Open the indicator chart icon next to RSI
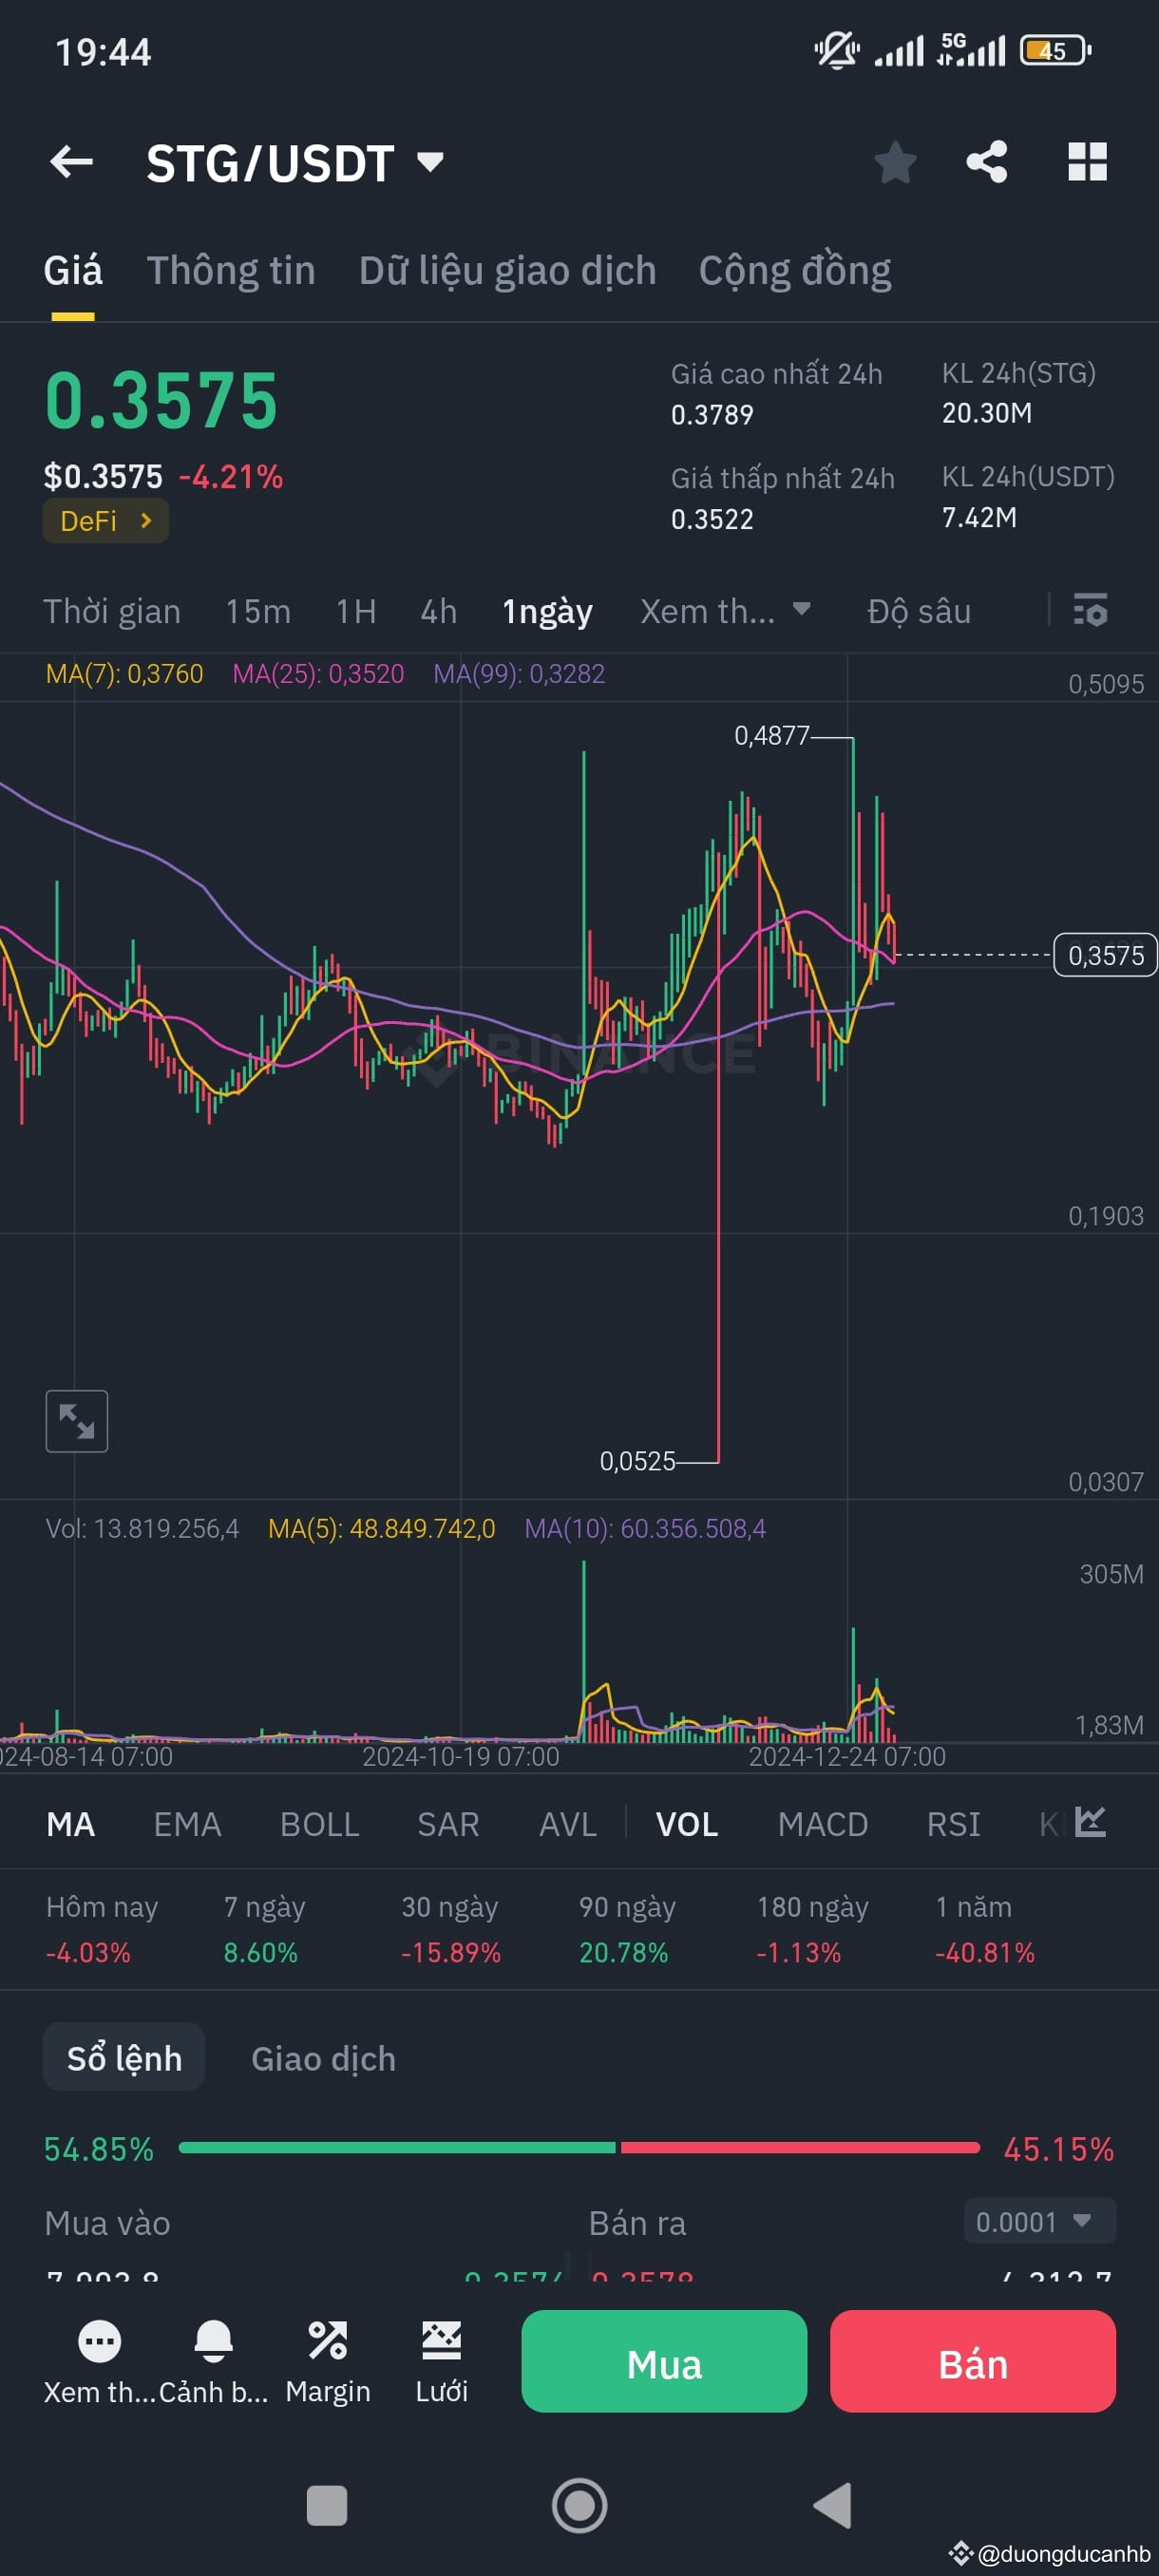The image size is (1159, 2576). [x=1091, y=1823]
